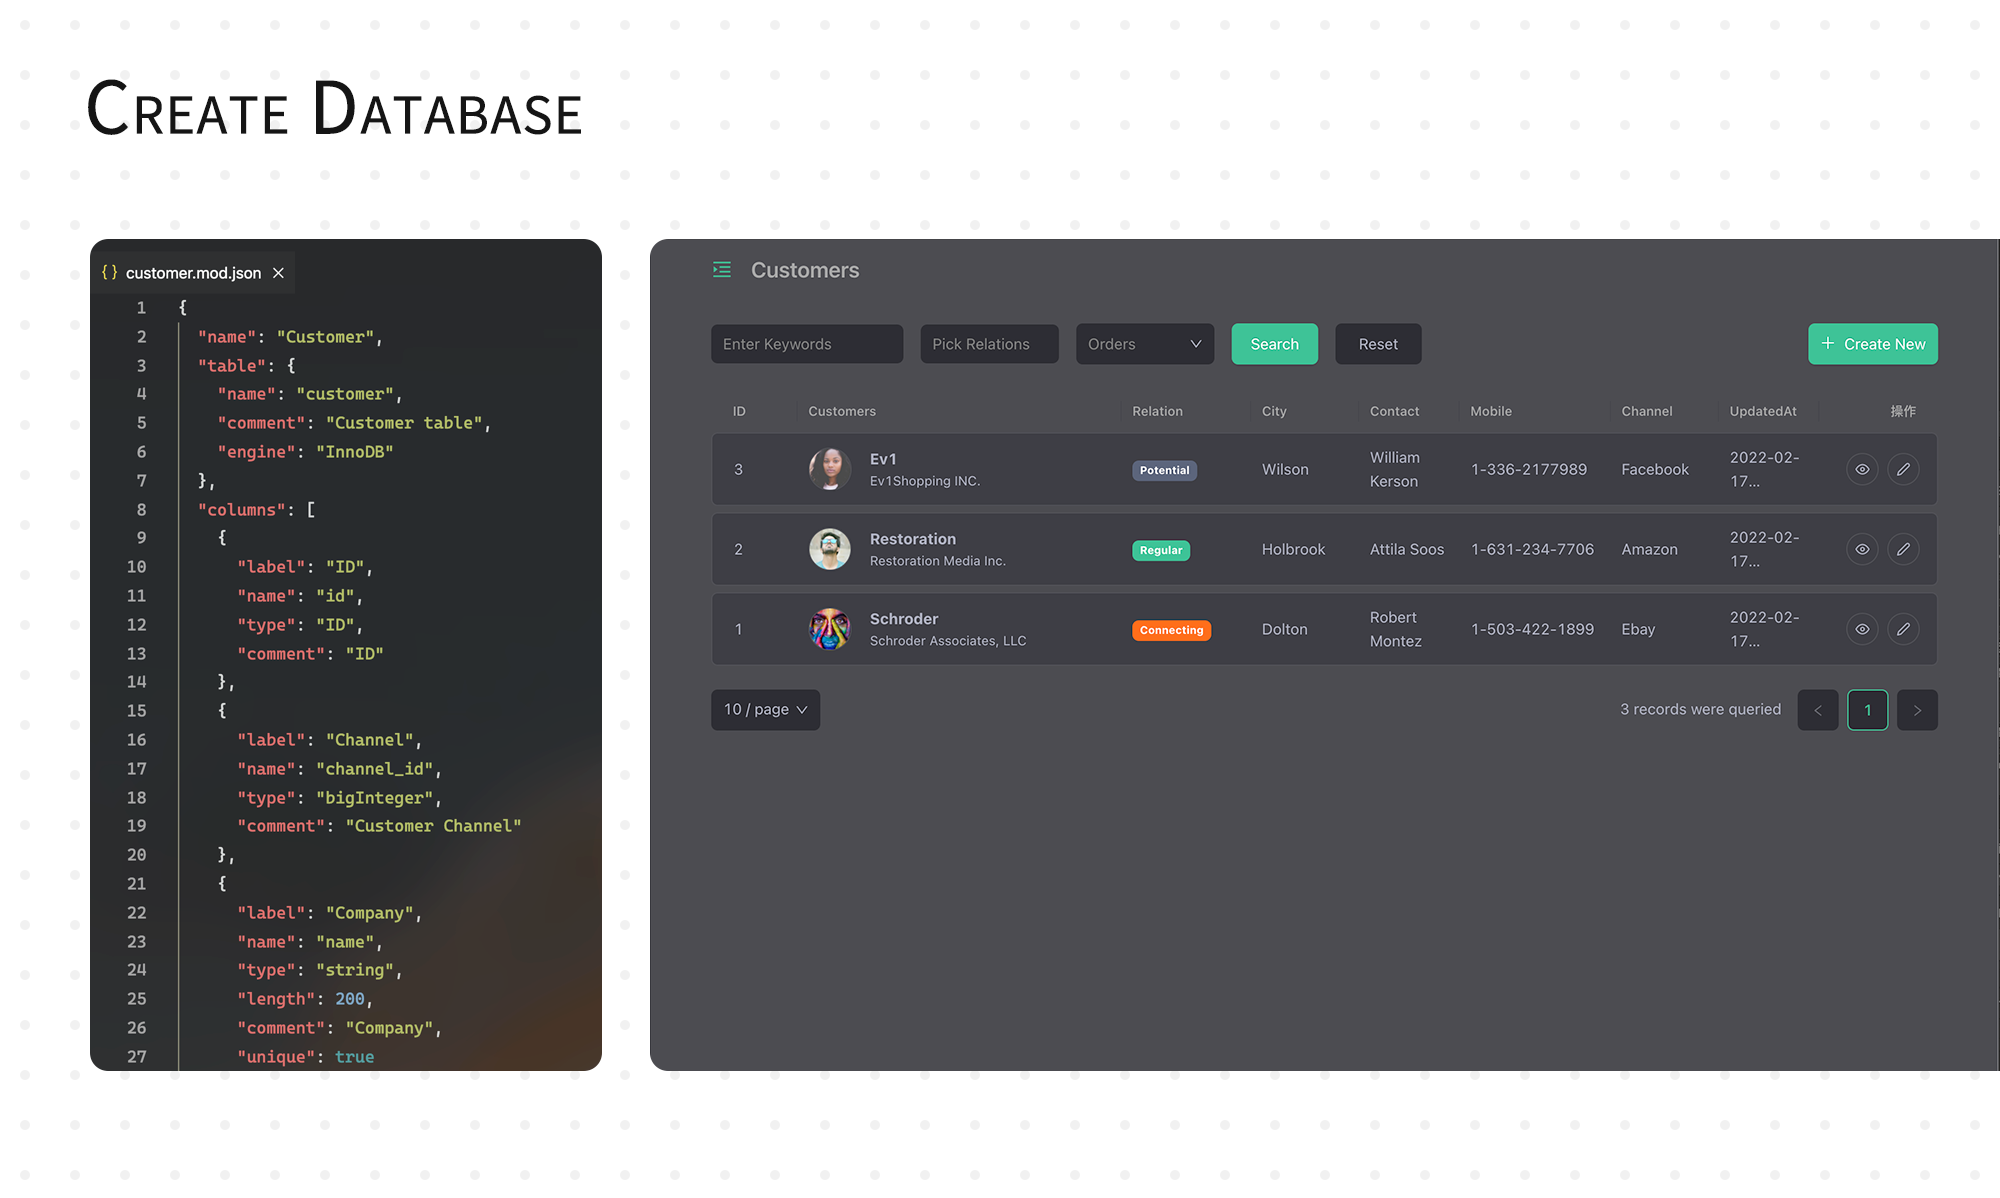This screenshot has width=2000, height=1198.
Task: Click the braces icon on the customer.mod.json tab
Action: pos(110,272)
